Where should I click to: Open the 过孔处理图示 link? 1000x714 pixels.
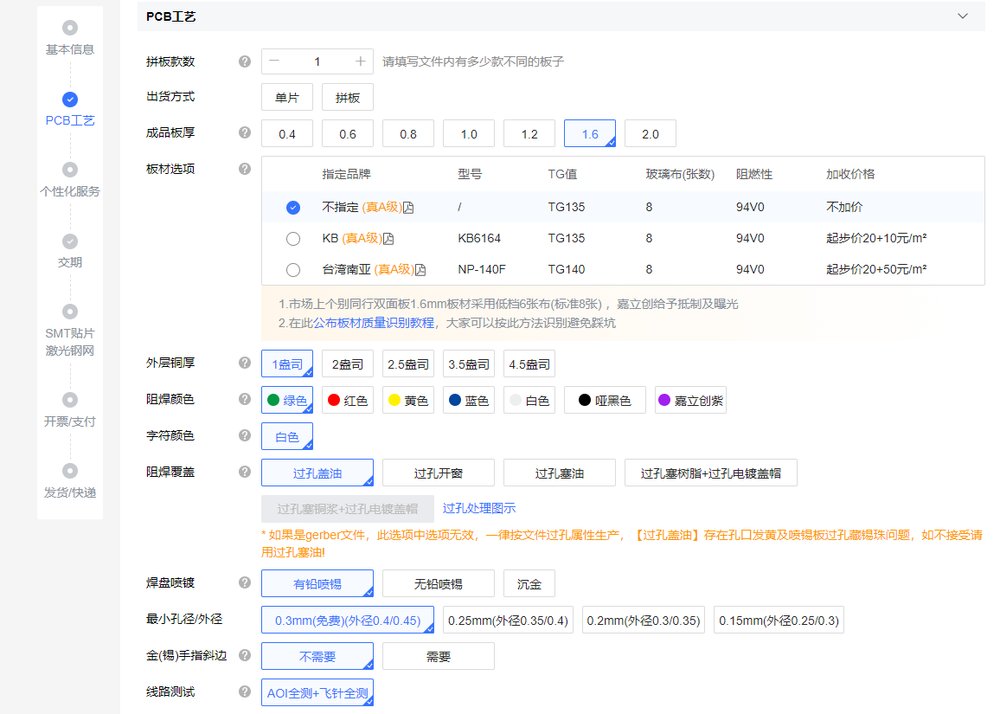tap(479, 508)
